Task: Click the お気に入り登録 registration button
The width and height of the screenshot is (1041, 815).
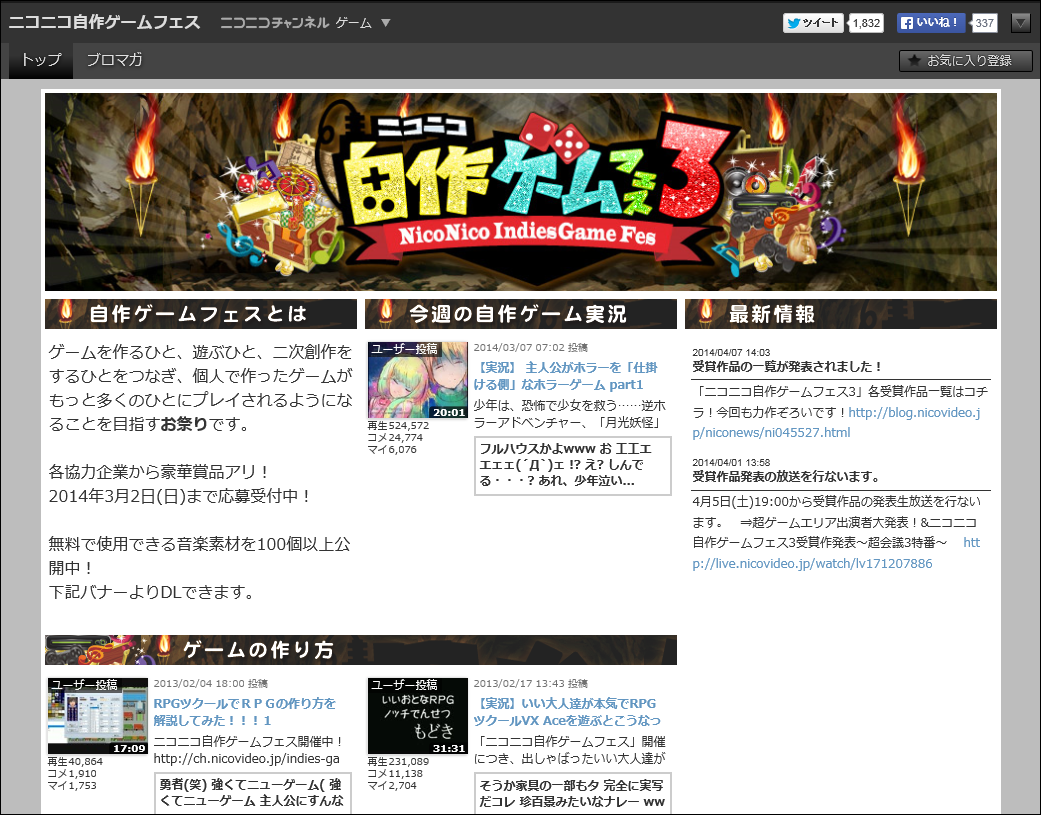Action: pos(965,60)
